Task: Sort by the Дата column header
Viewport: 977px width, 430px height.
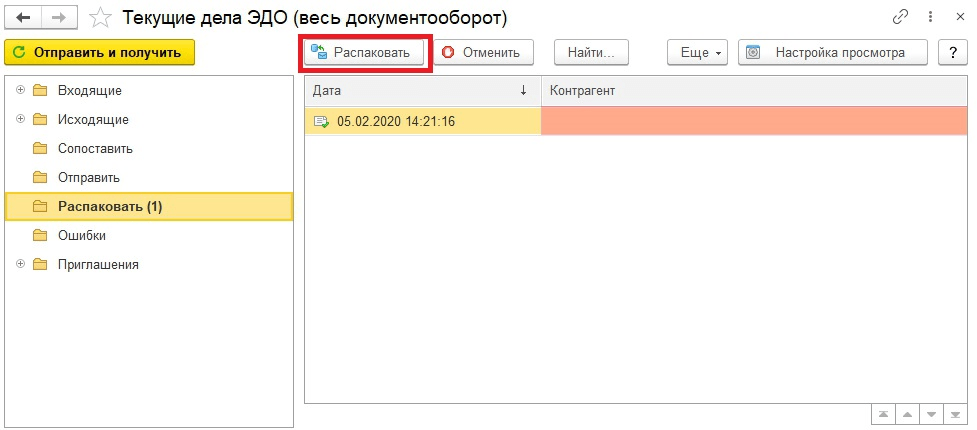Action: pyautogui.click(x=420, y=91)
